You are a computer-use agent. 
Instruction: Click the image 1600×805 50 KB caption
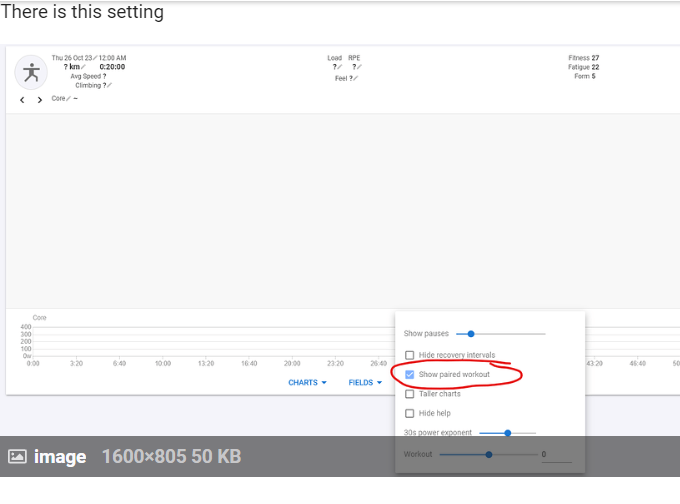tap(137, 456)
